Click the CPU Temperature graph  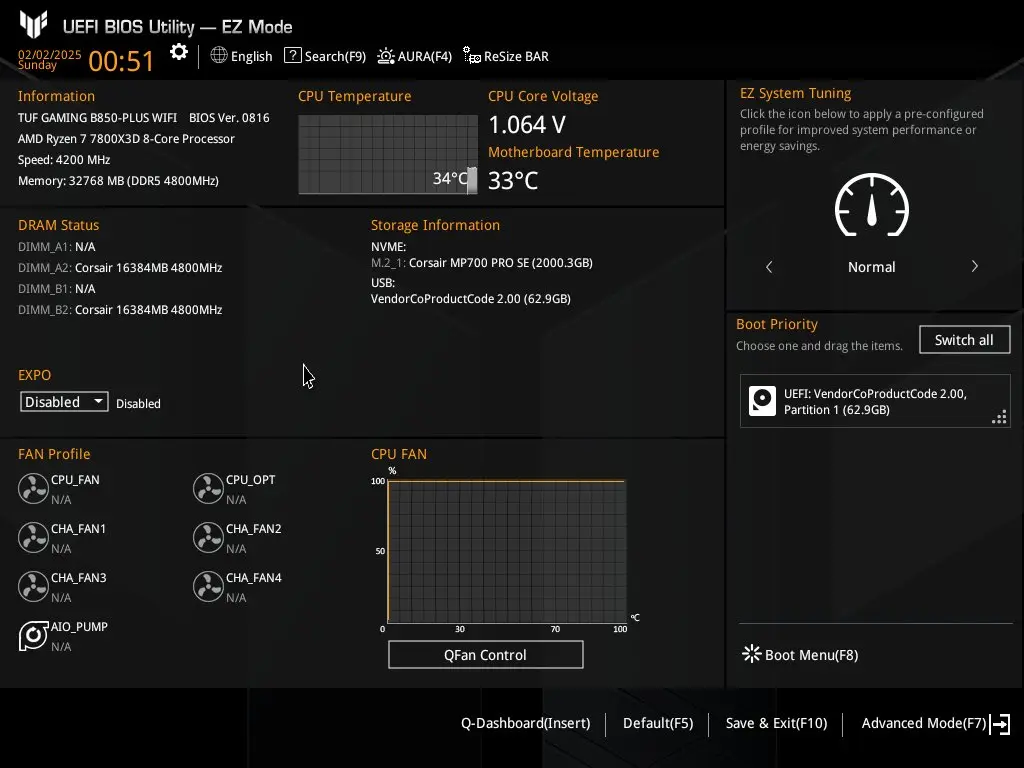click(x=388, y=154)
